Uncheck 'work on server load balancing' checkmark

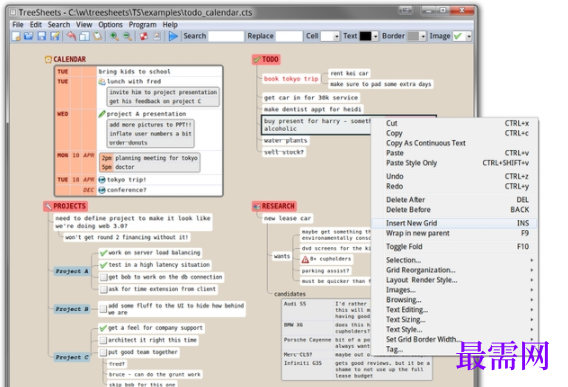click(104, 253)
